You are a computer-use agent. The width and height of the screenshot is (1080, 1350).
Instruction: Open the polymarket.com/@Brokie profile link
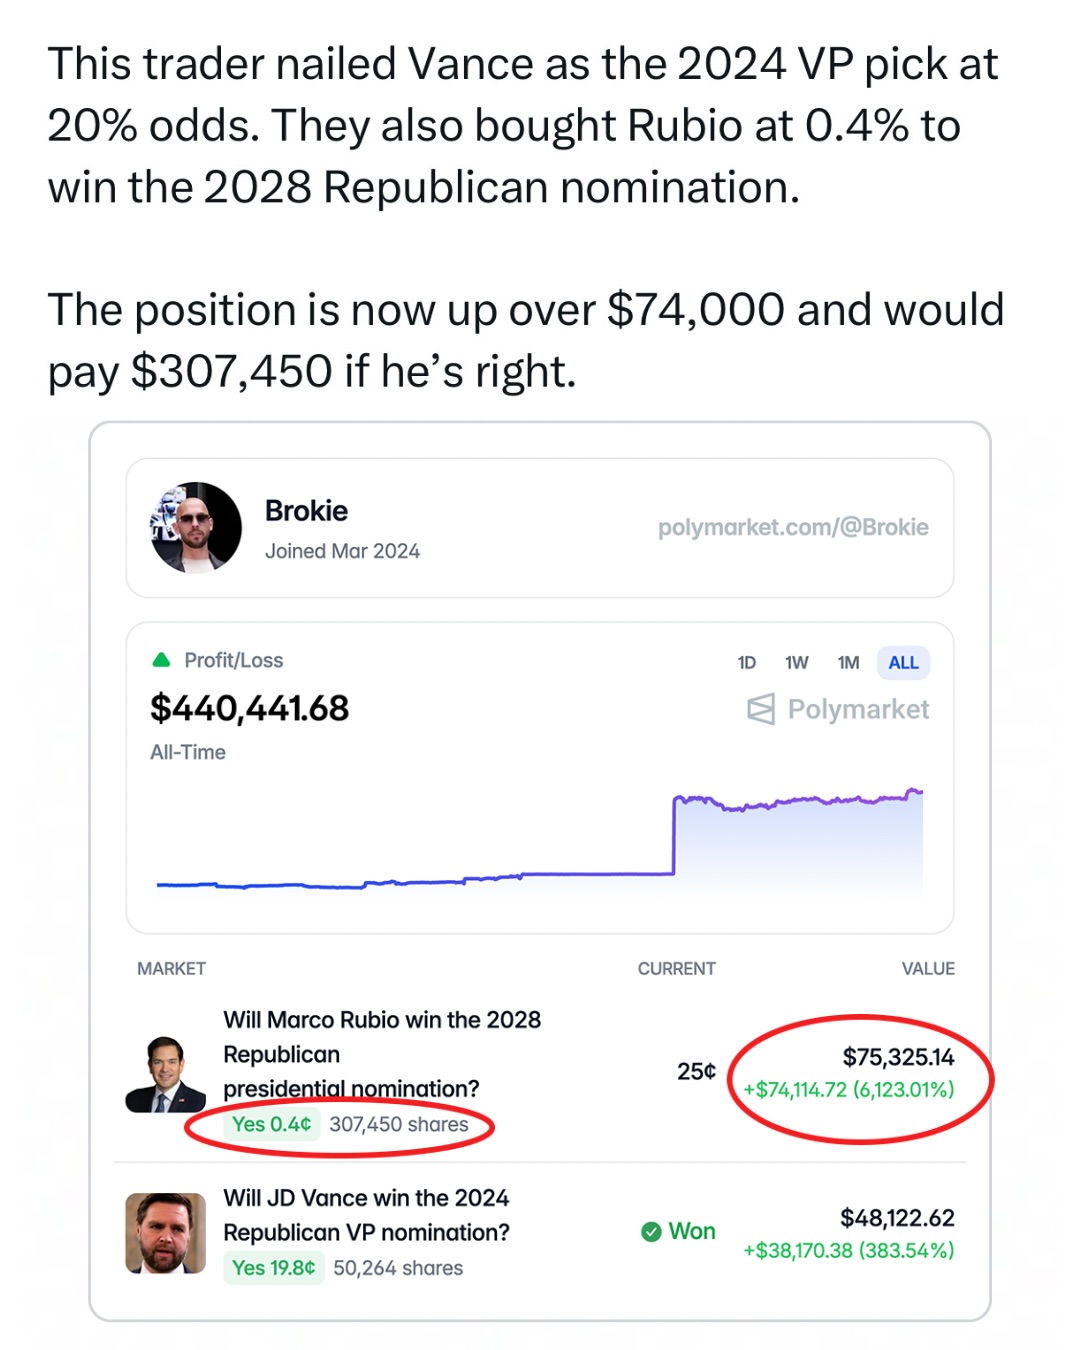pos(793,527)
